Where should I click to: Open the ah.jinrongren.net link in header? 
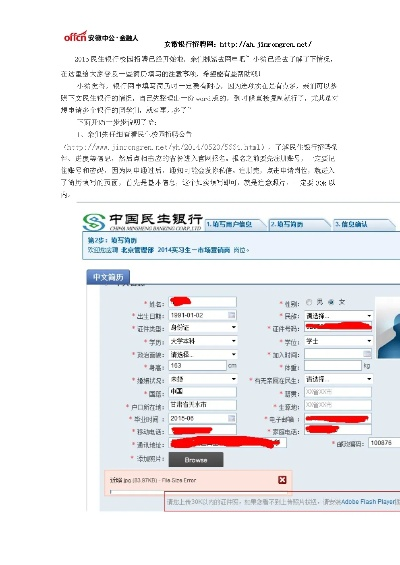click(266, 45)
